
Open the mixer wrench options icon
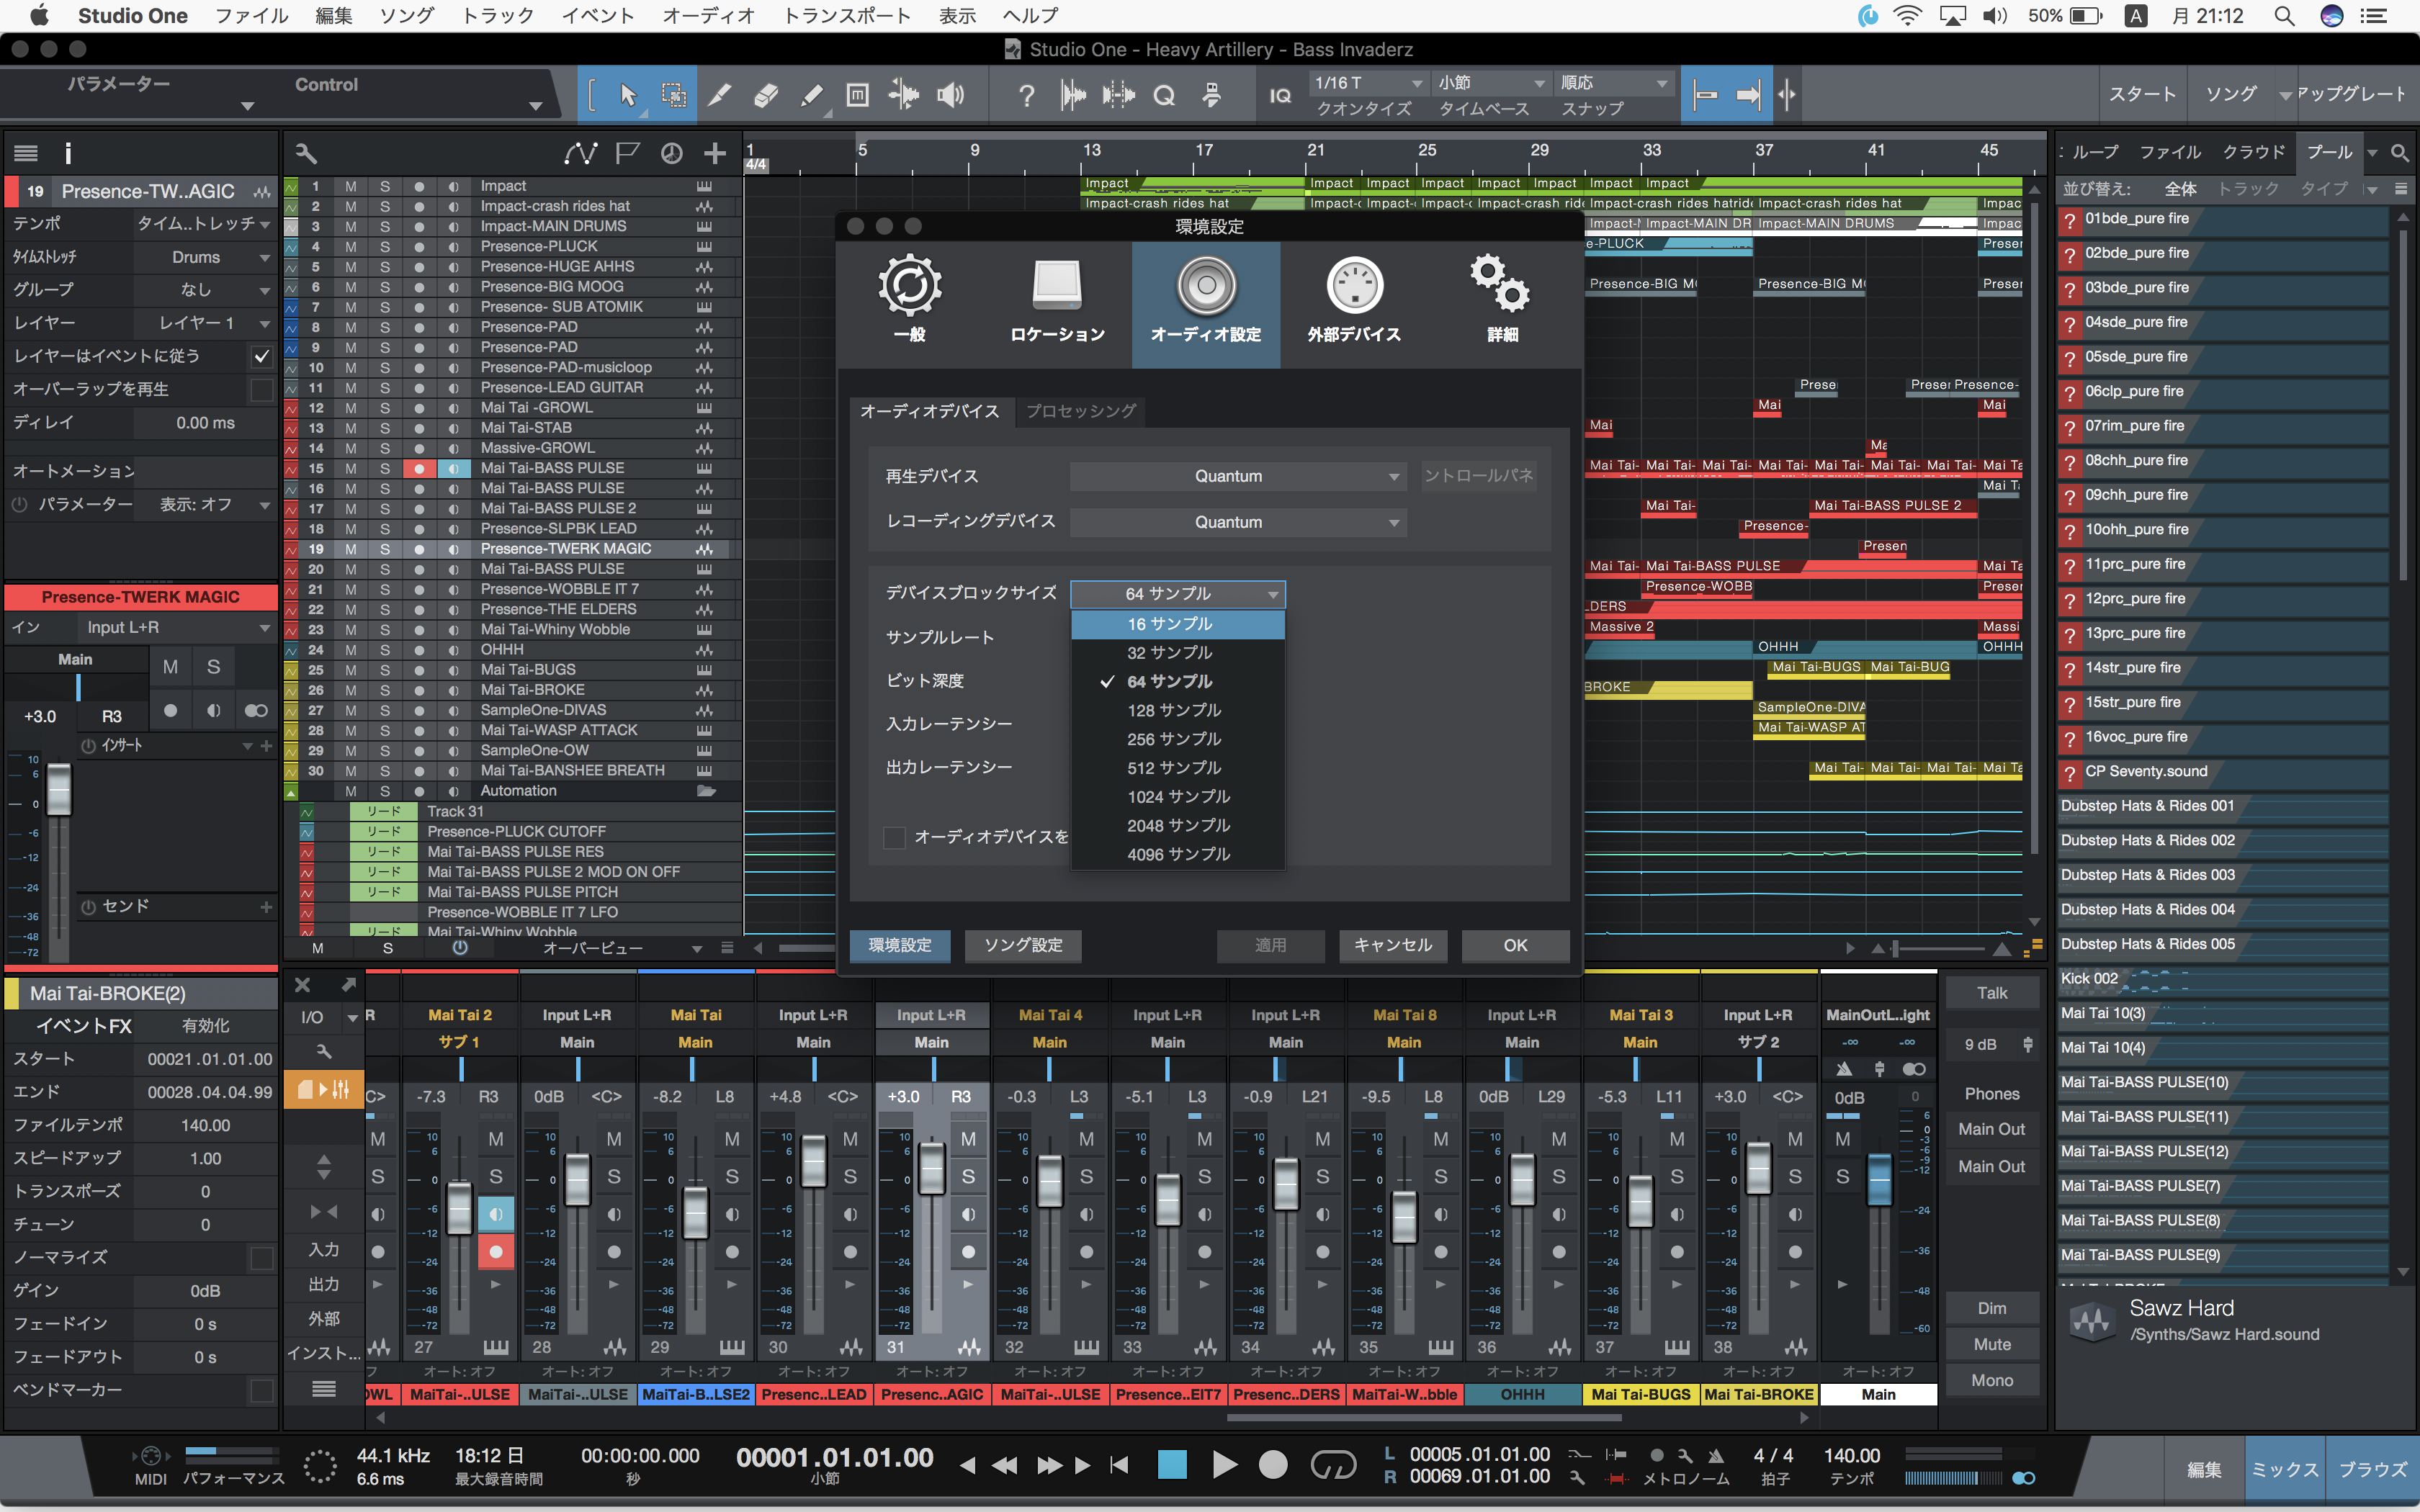point(323,1051)
